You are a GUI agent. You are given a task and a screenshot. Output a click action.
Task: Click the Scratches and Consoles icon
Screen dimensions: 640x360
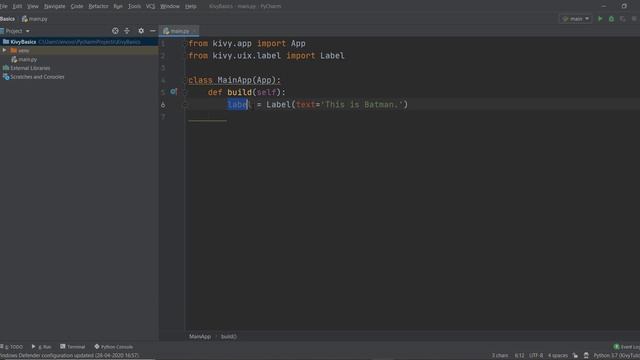point(6,77)
